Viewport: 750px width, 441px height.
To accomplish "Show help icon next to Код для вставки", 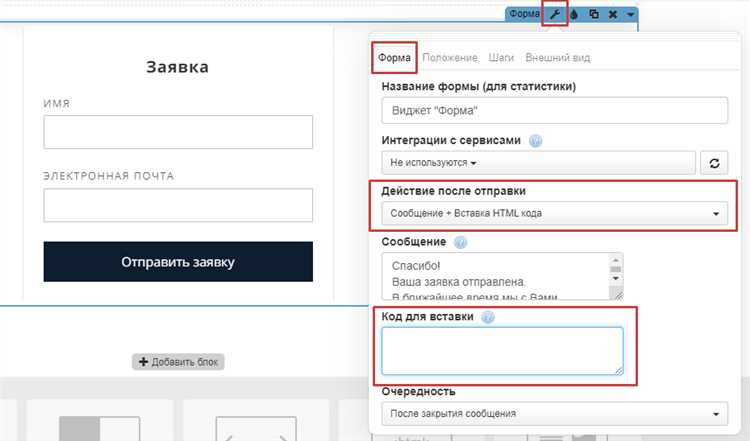I will point(487,317).
